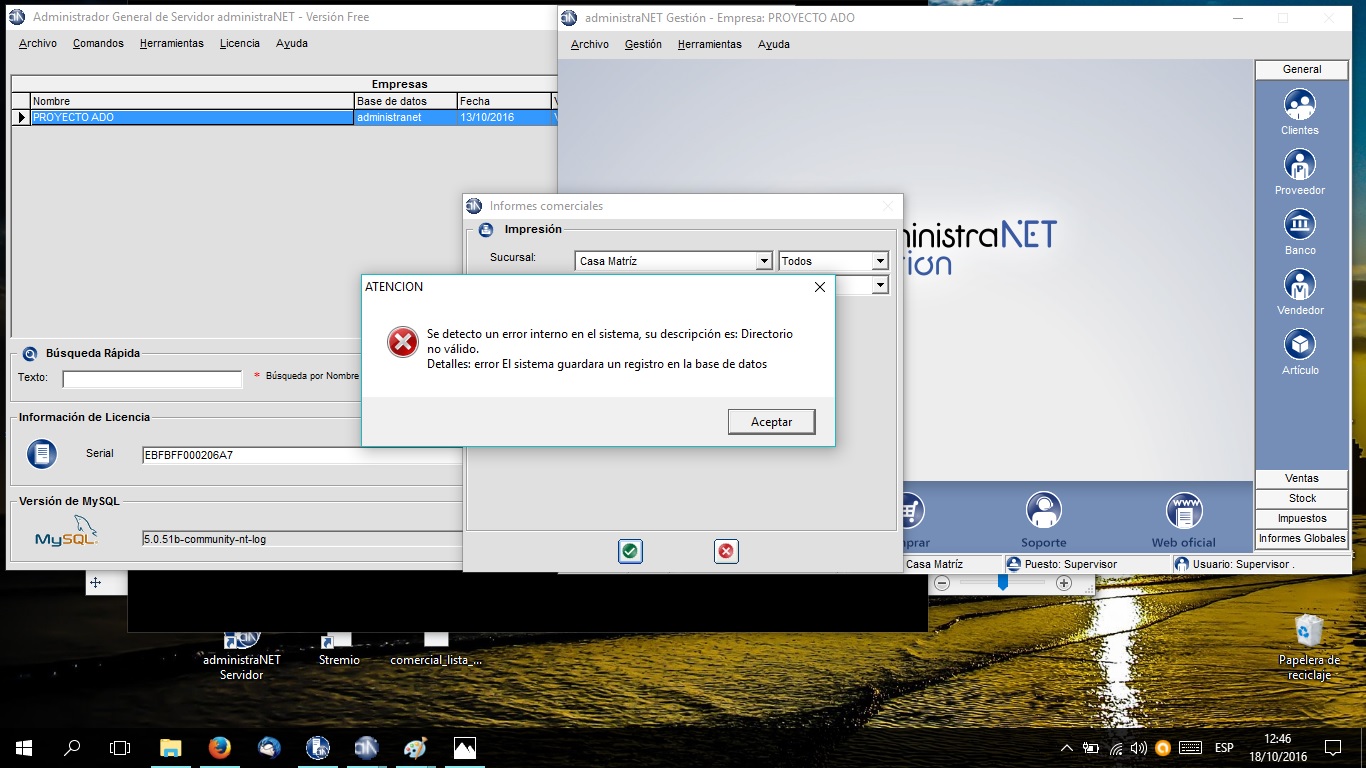Open the Web oficial icon

click(x=1184, y=520)
